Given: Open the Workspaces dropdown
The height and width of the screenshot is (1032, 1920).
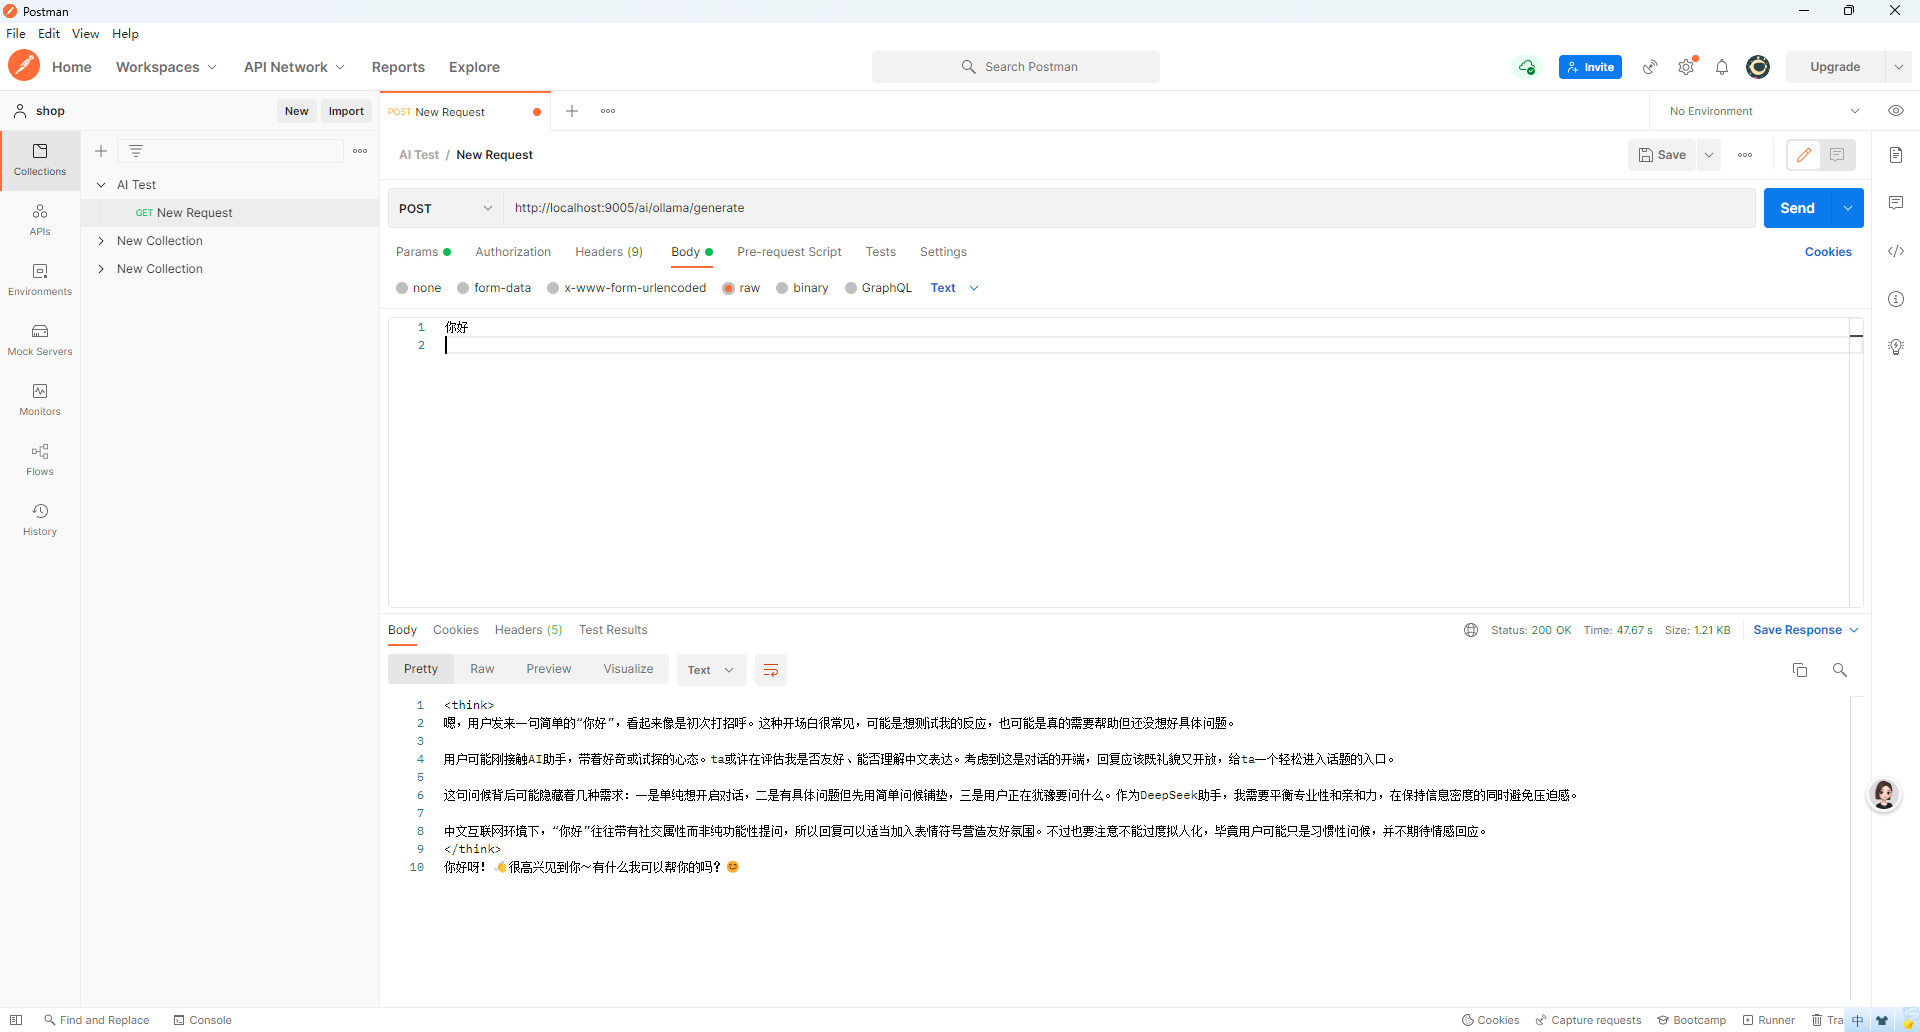Looking at the screenshot, I should pyautogui.click(x=166, y=67).
